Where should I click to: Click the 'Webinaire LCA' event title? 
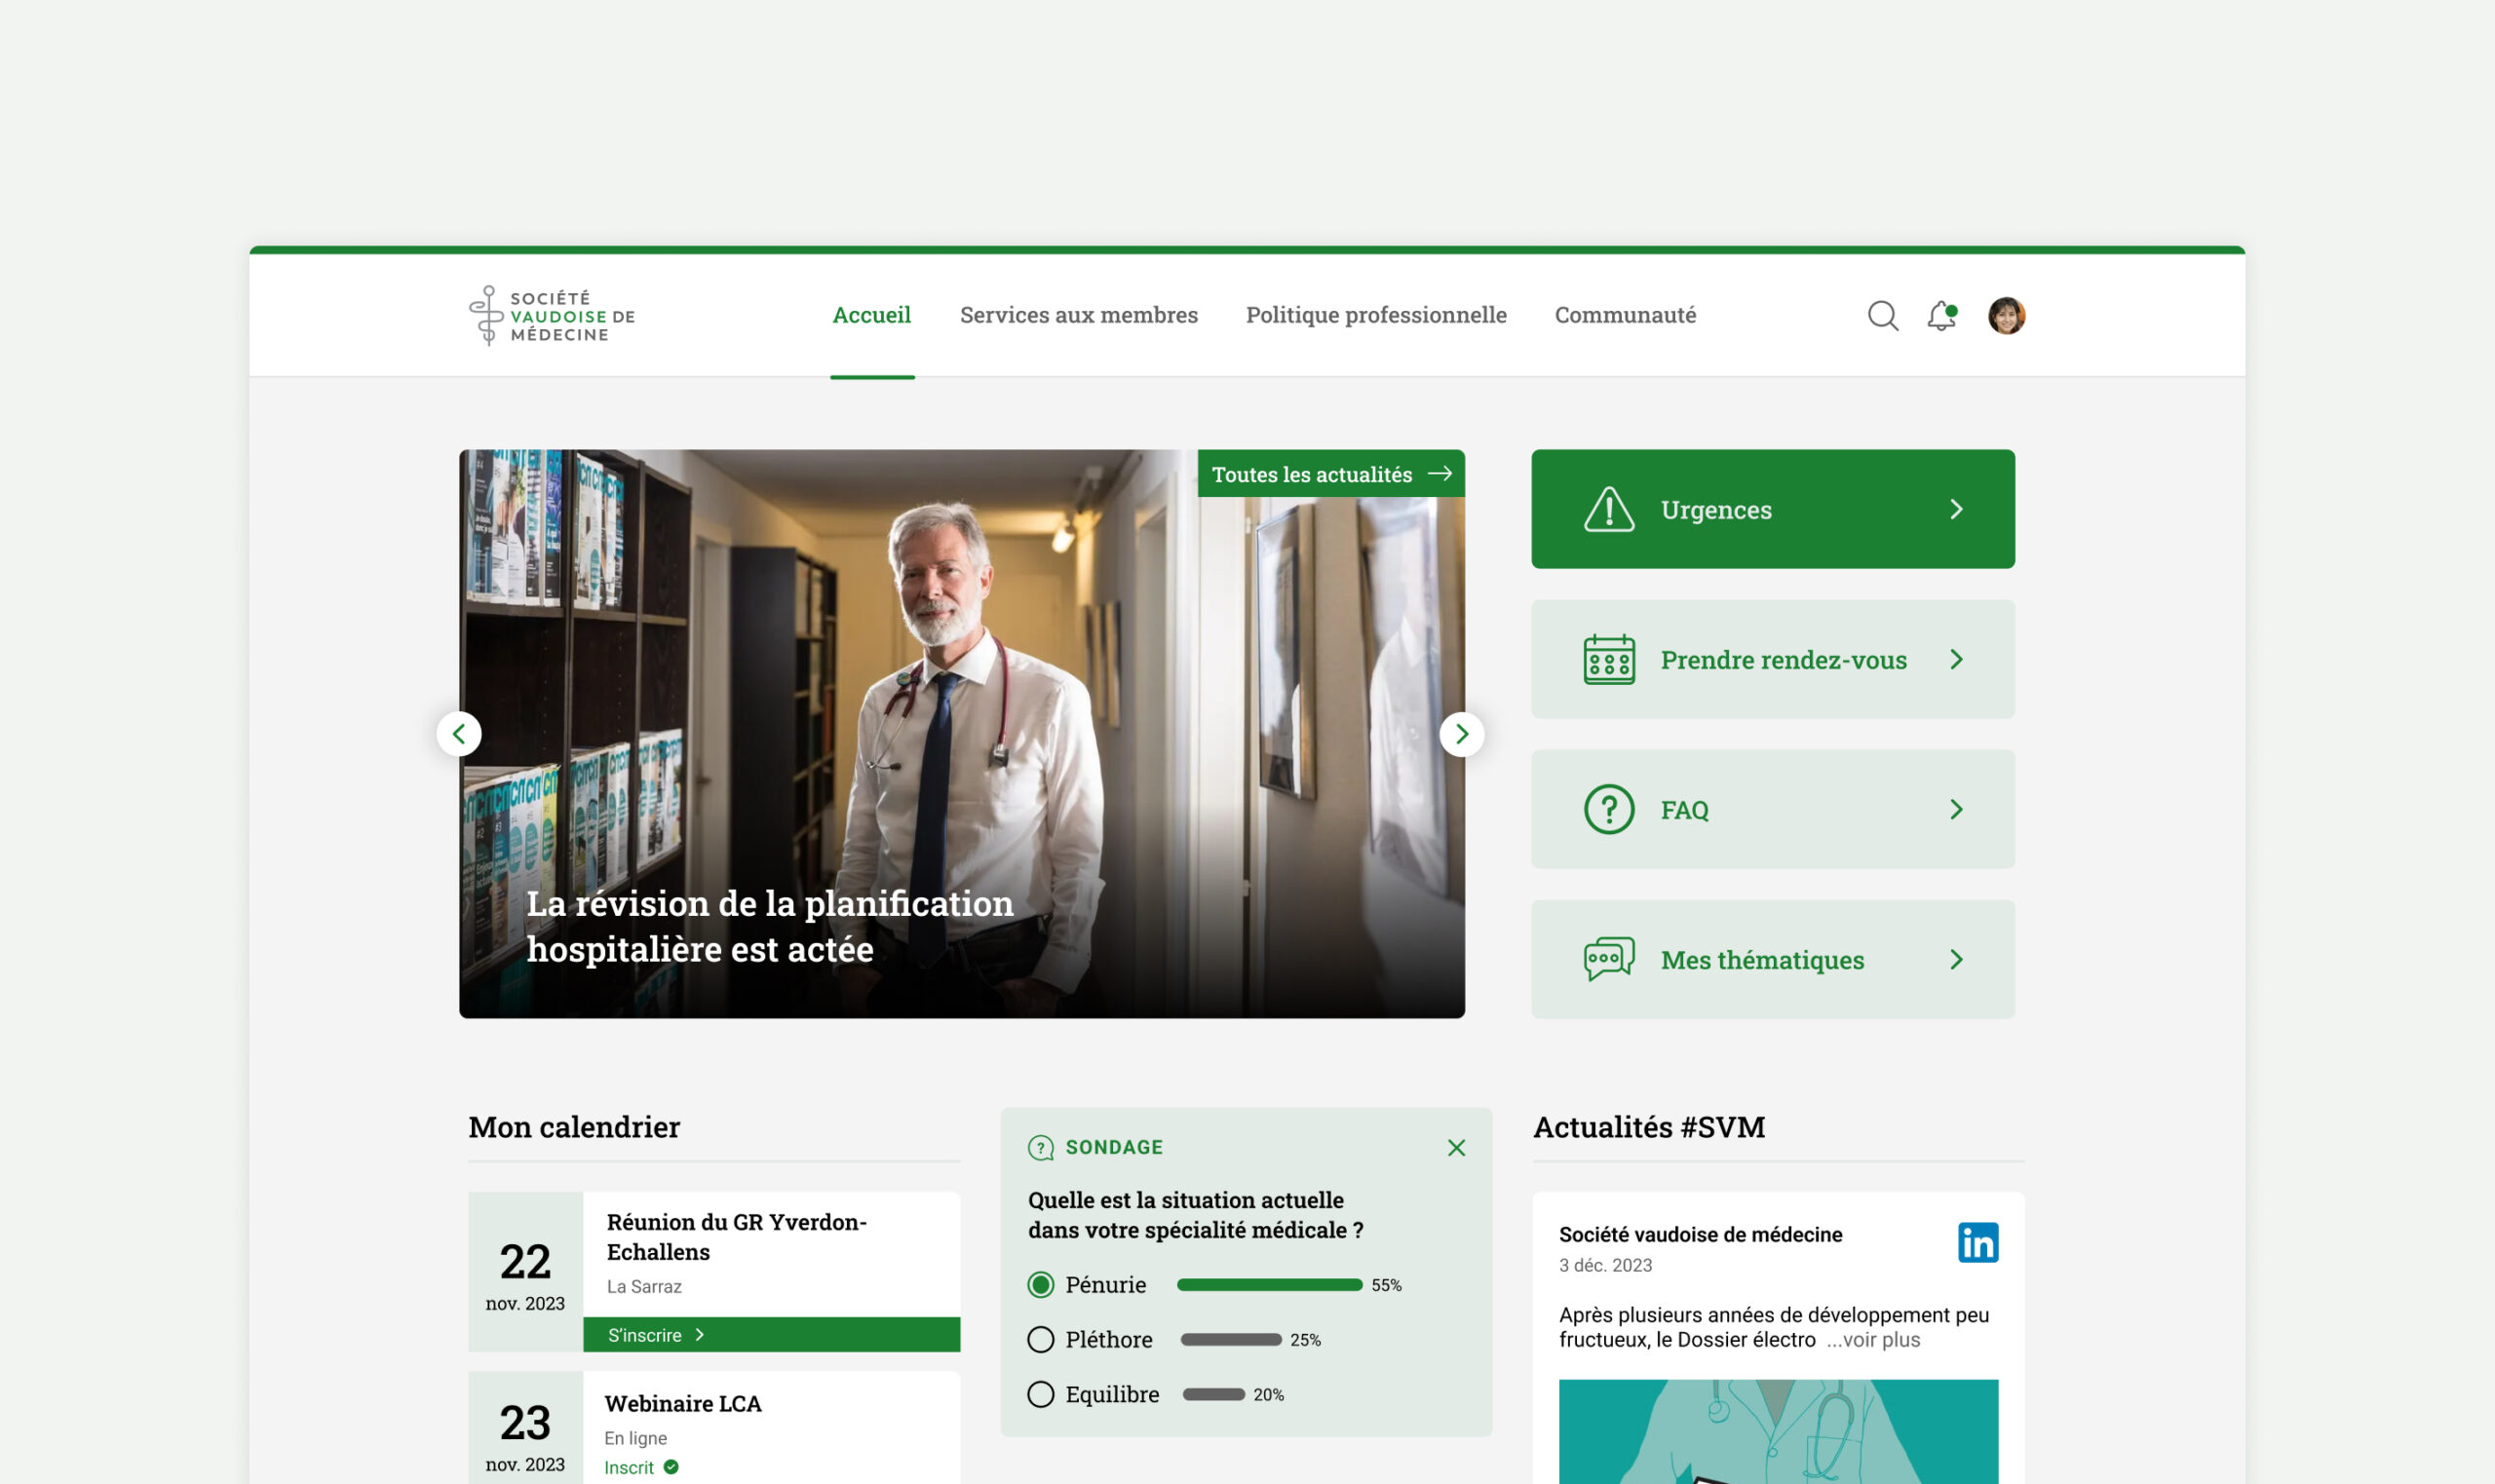(683, 1403)
